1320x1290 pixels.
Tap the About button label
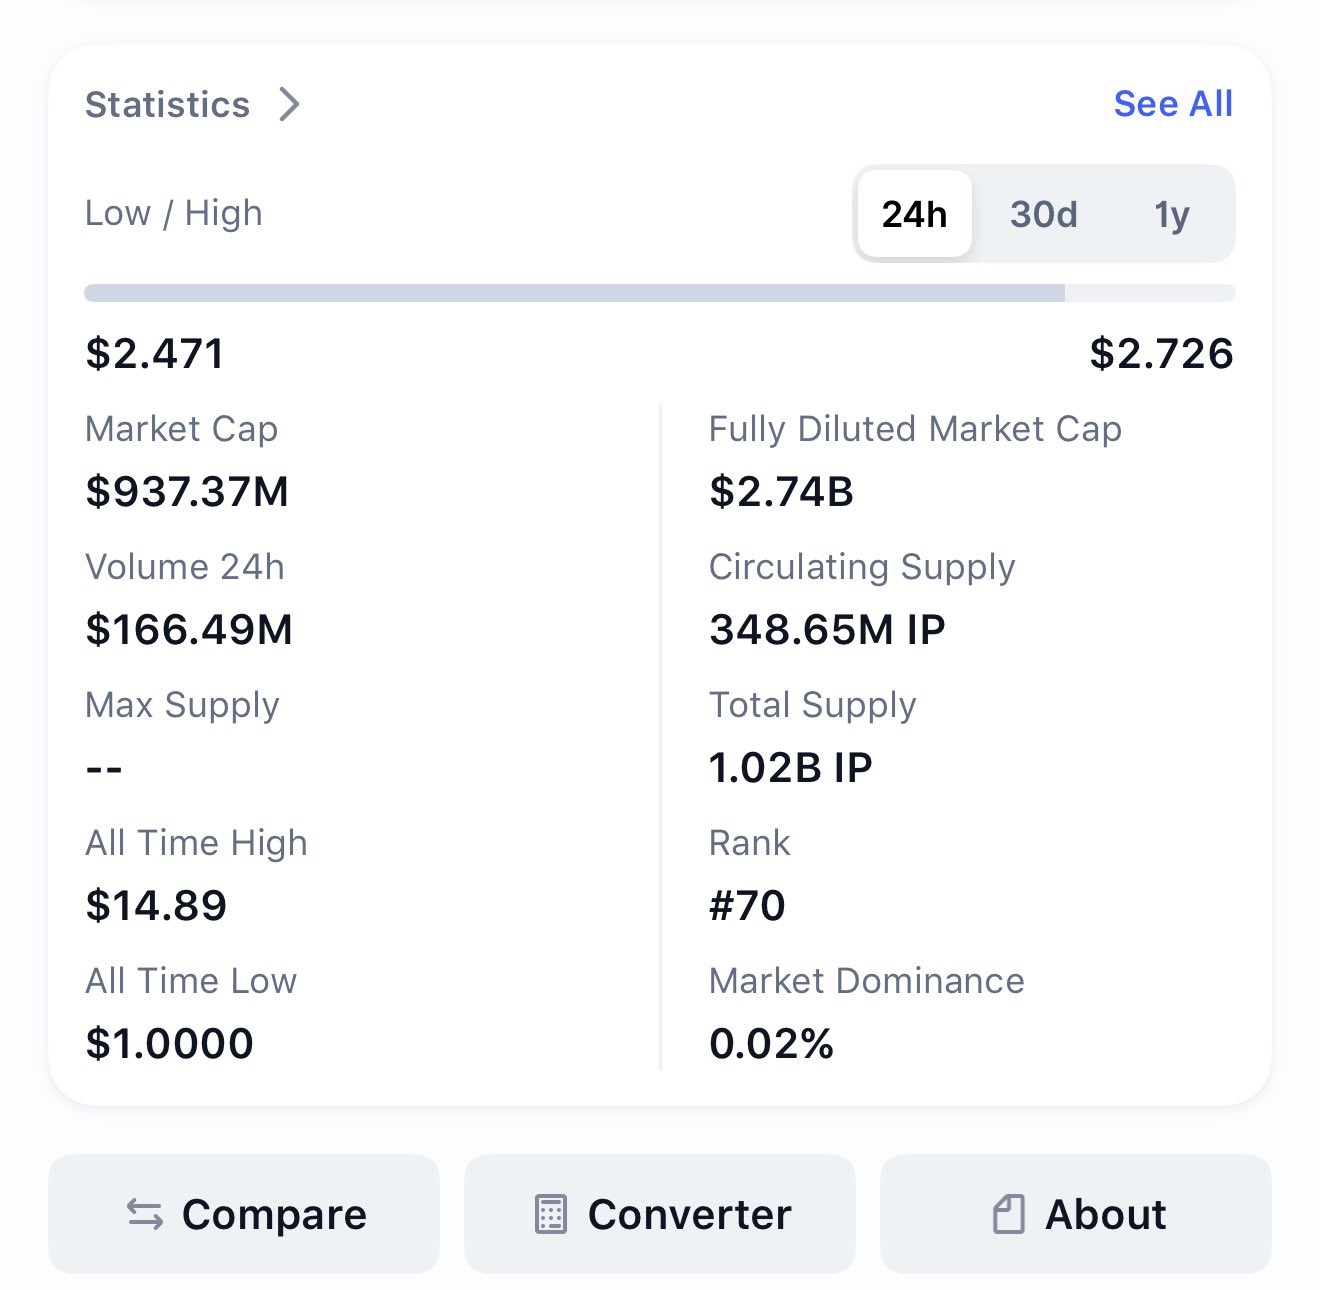point(1105,1215)
